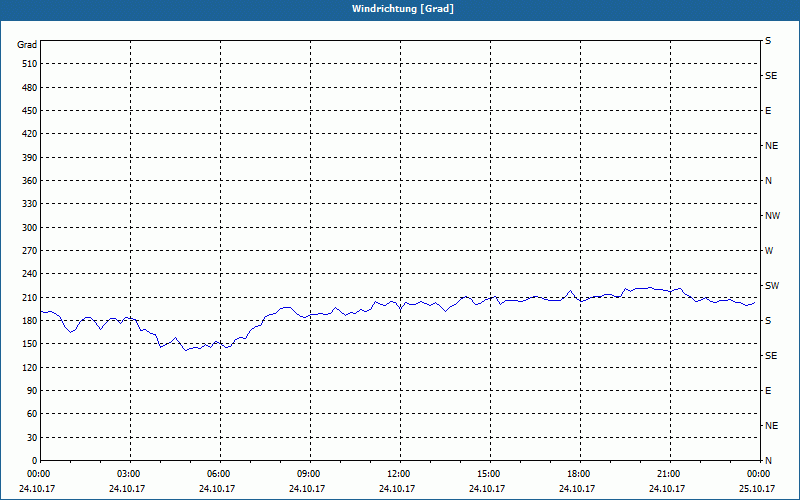Viewport: 800px width, 500px height.
Task: Click the '24.10.17' date below 12:00
Action: (x=397, y=489)
